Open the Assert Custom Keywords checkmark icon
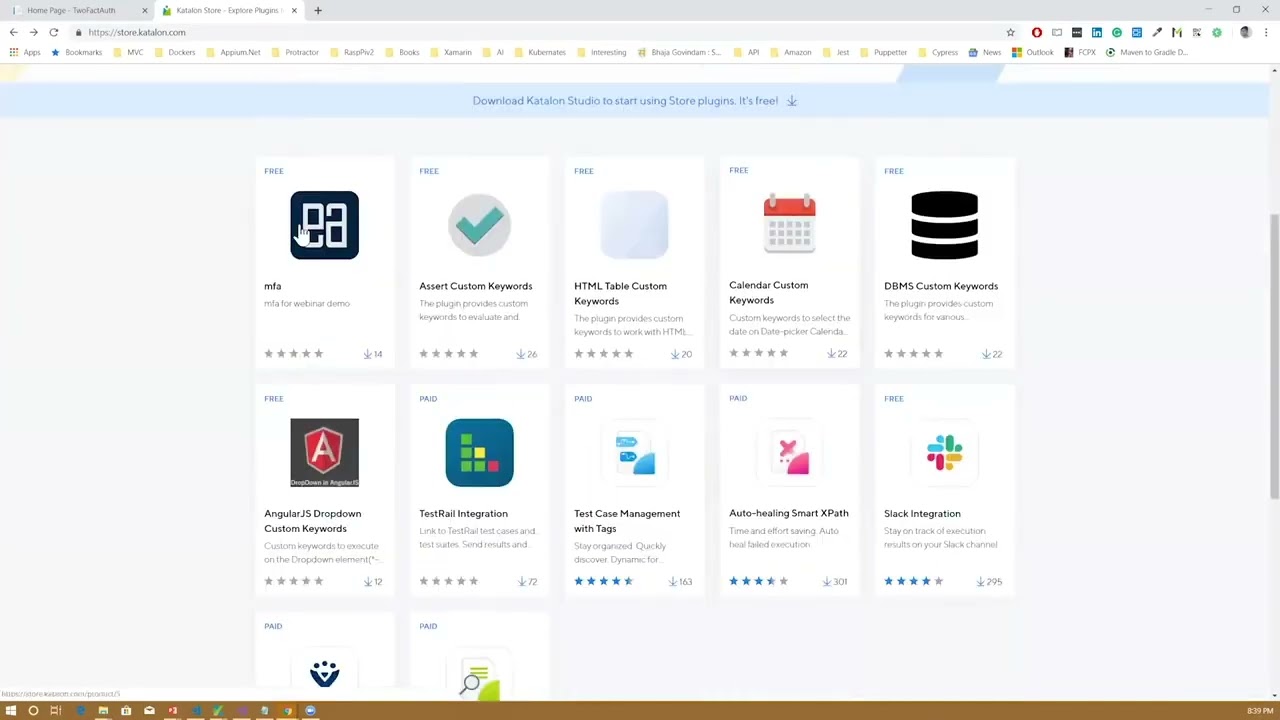 coord(479,224)
